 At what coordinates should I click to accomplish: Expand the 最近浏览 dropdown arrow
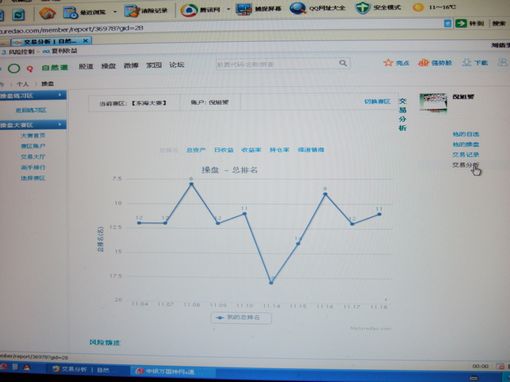[115, 12]
